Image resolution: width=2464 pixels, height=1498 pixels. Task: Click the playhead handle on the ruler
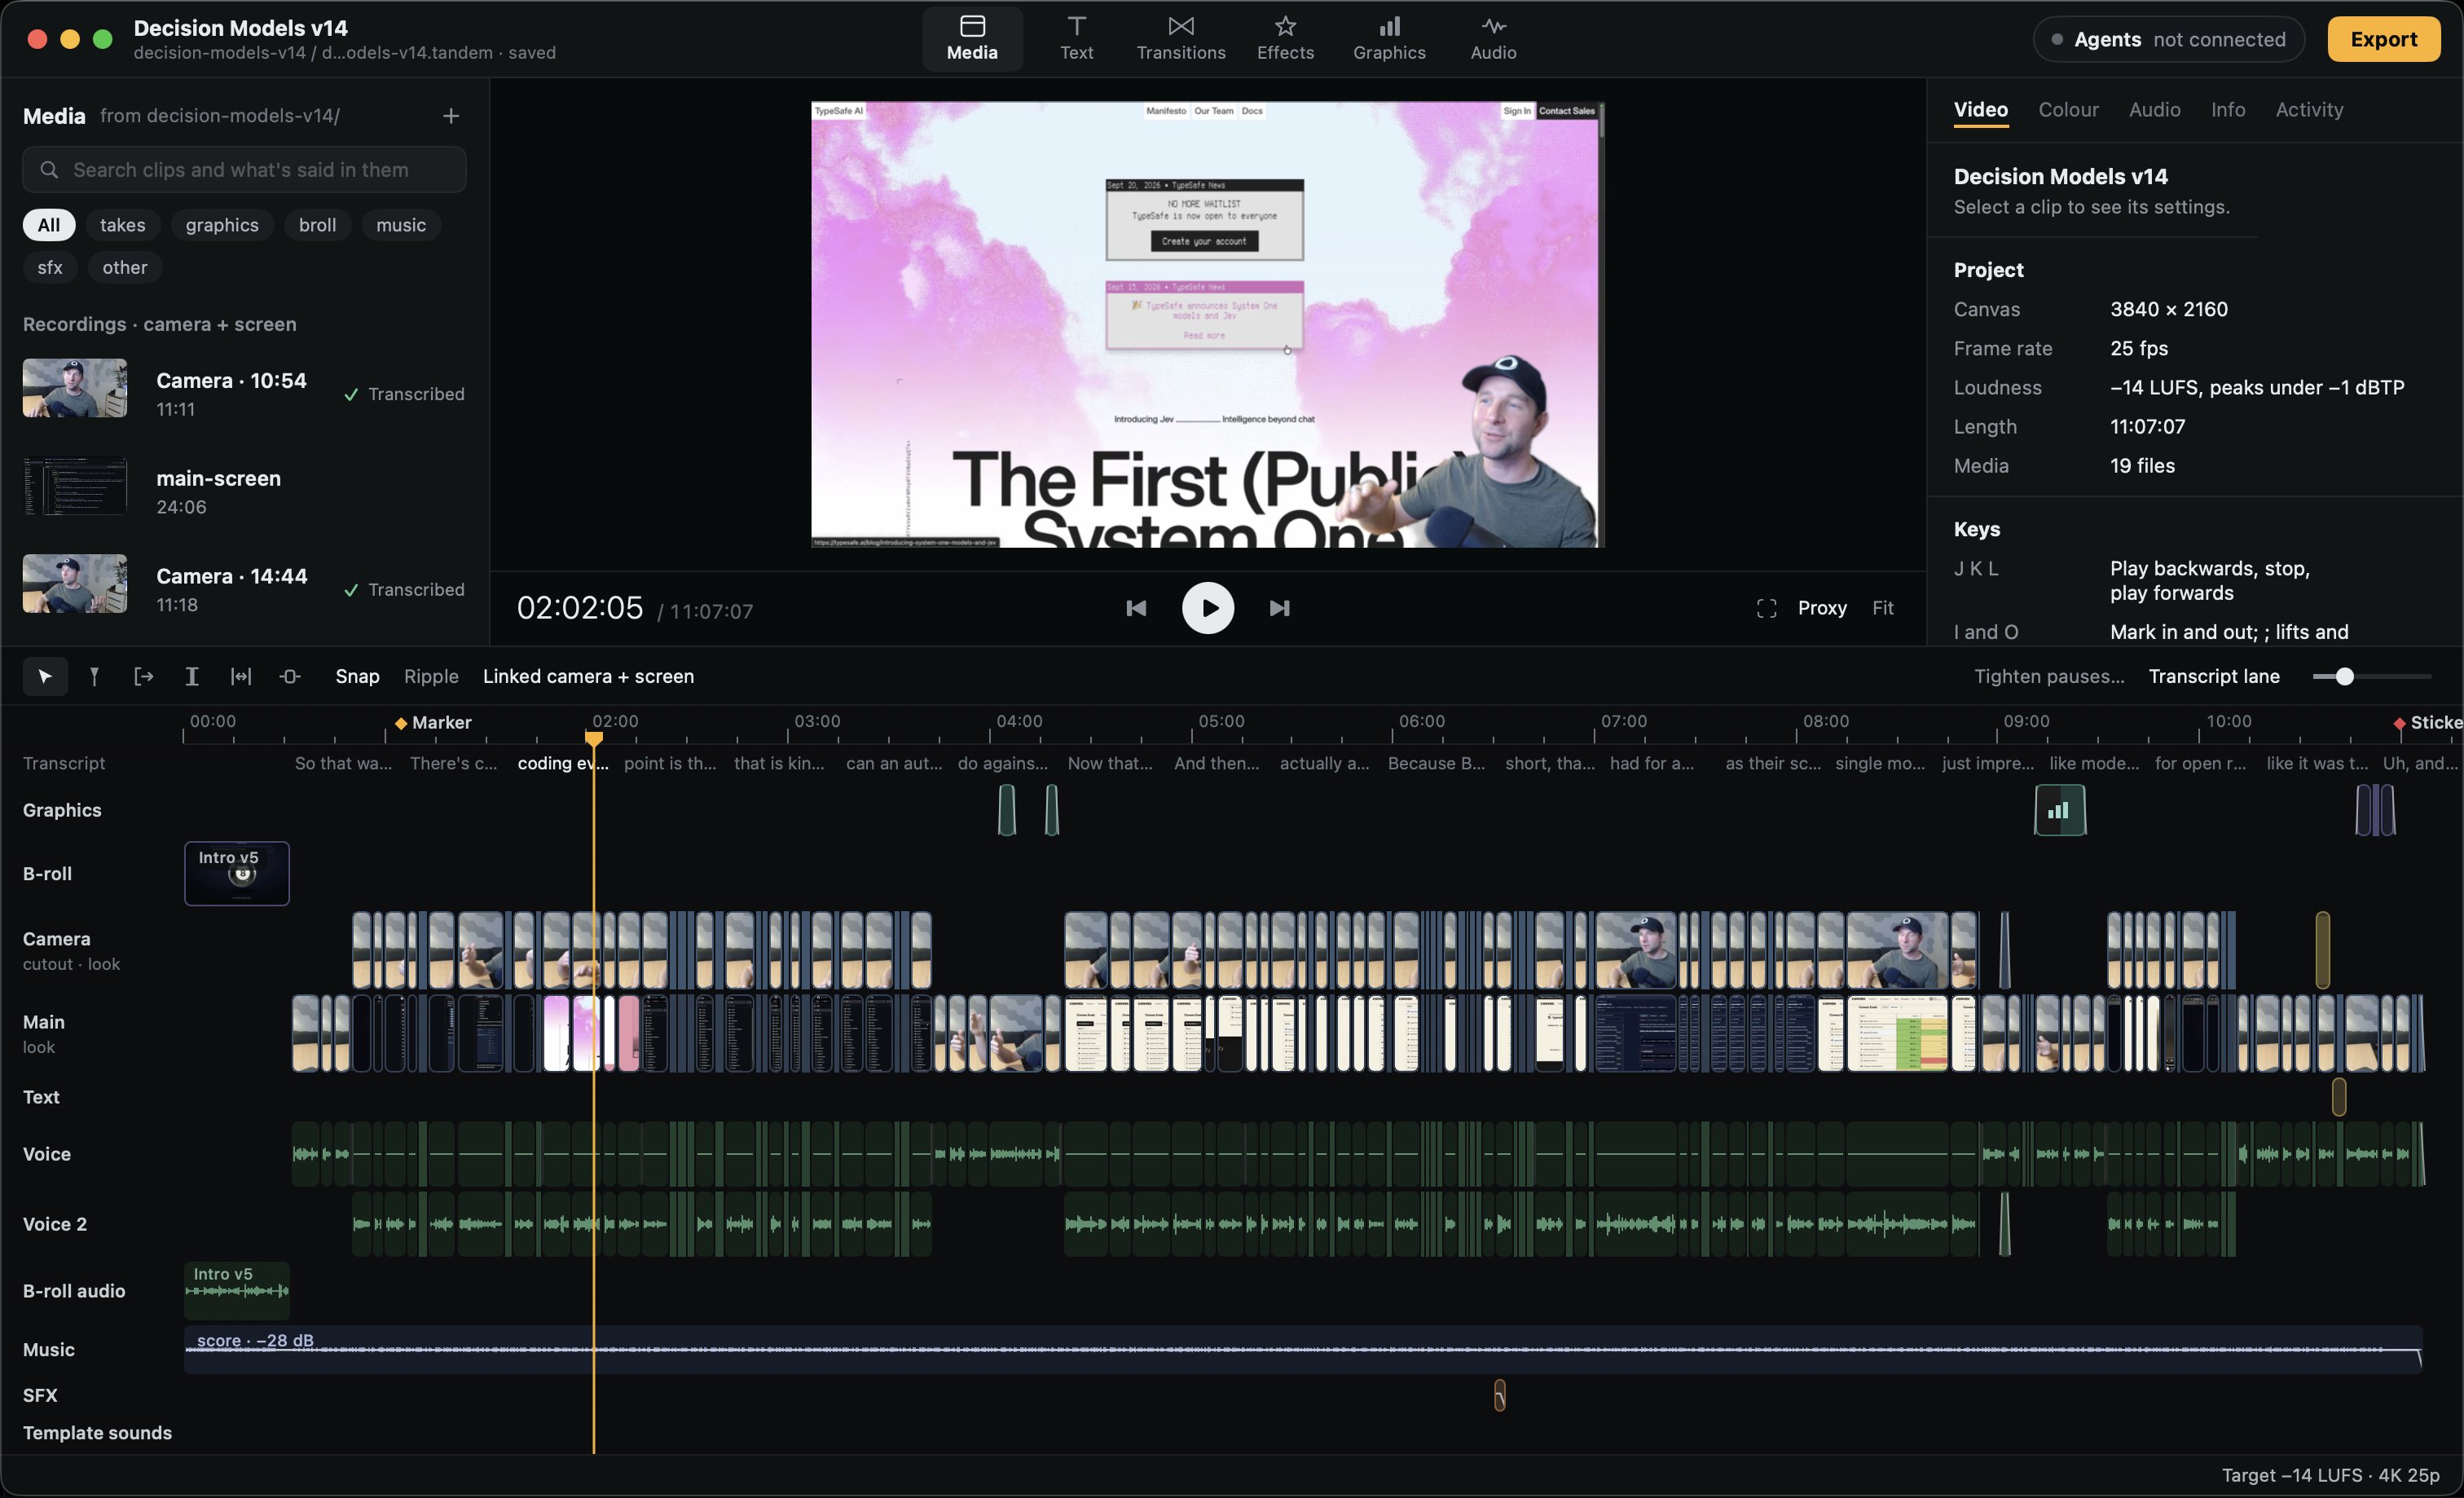point(594,738)
